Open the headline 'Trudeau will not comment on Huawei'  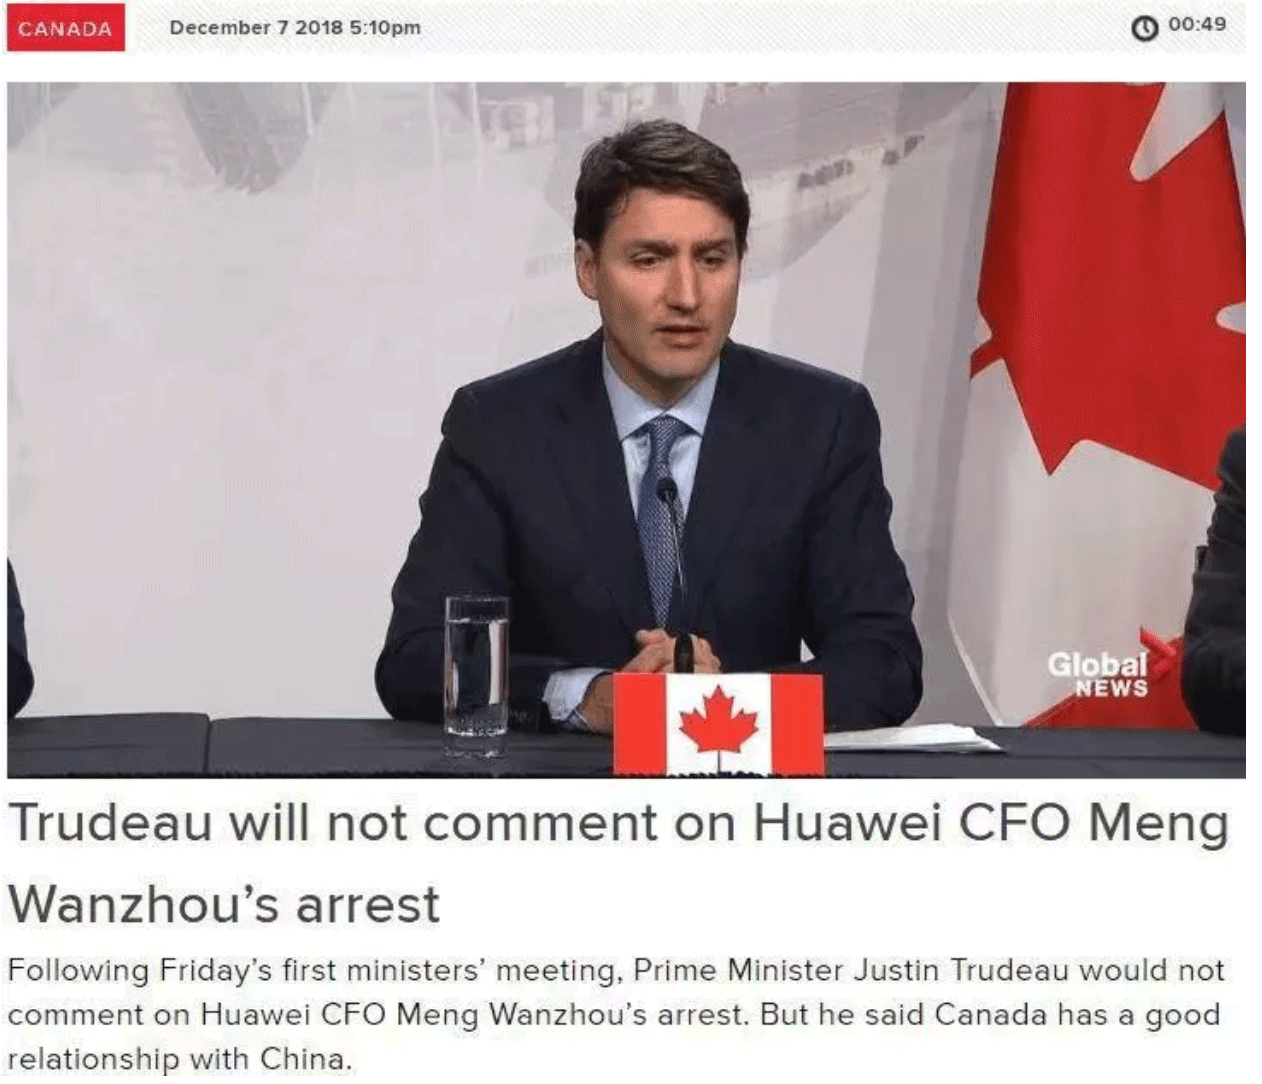[619, 824]
